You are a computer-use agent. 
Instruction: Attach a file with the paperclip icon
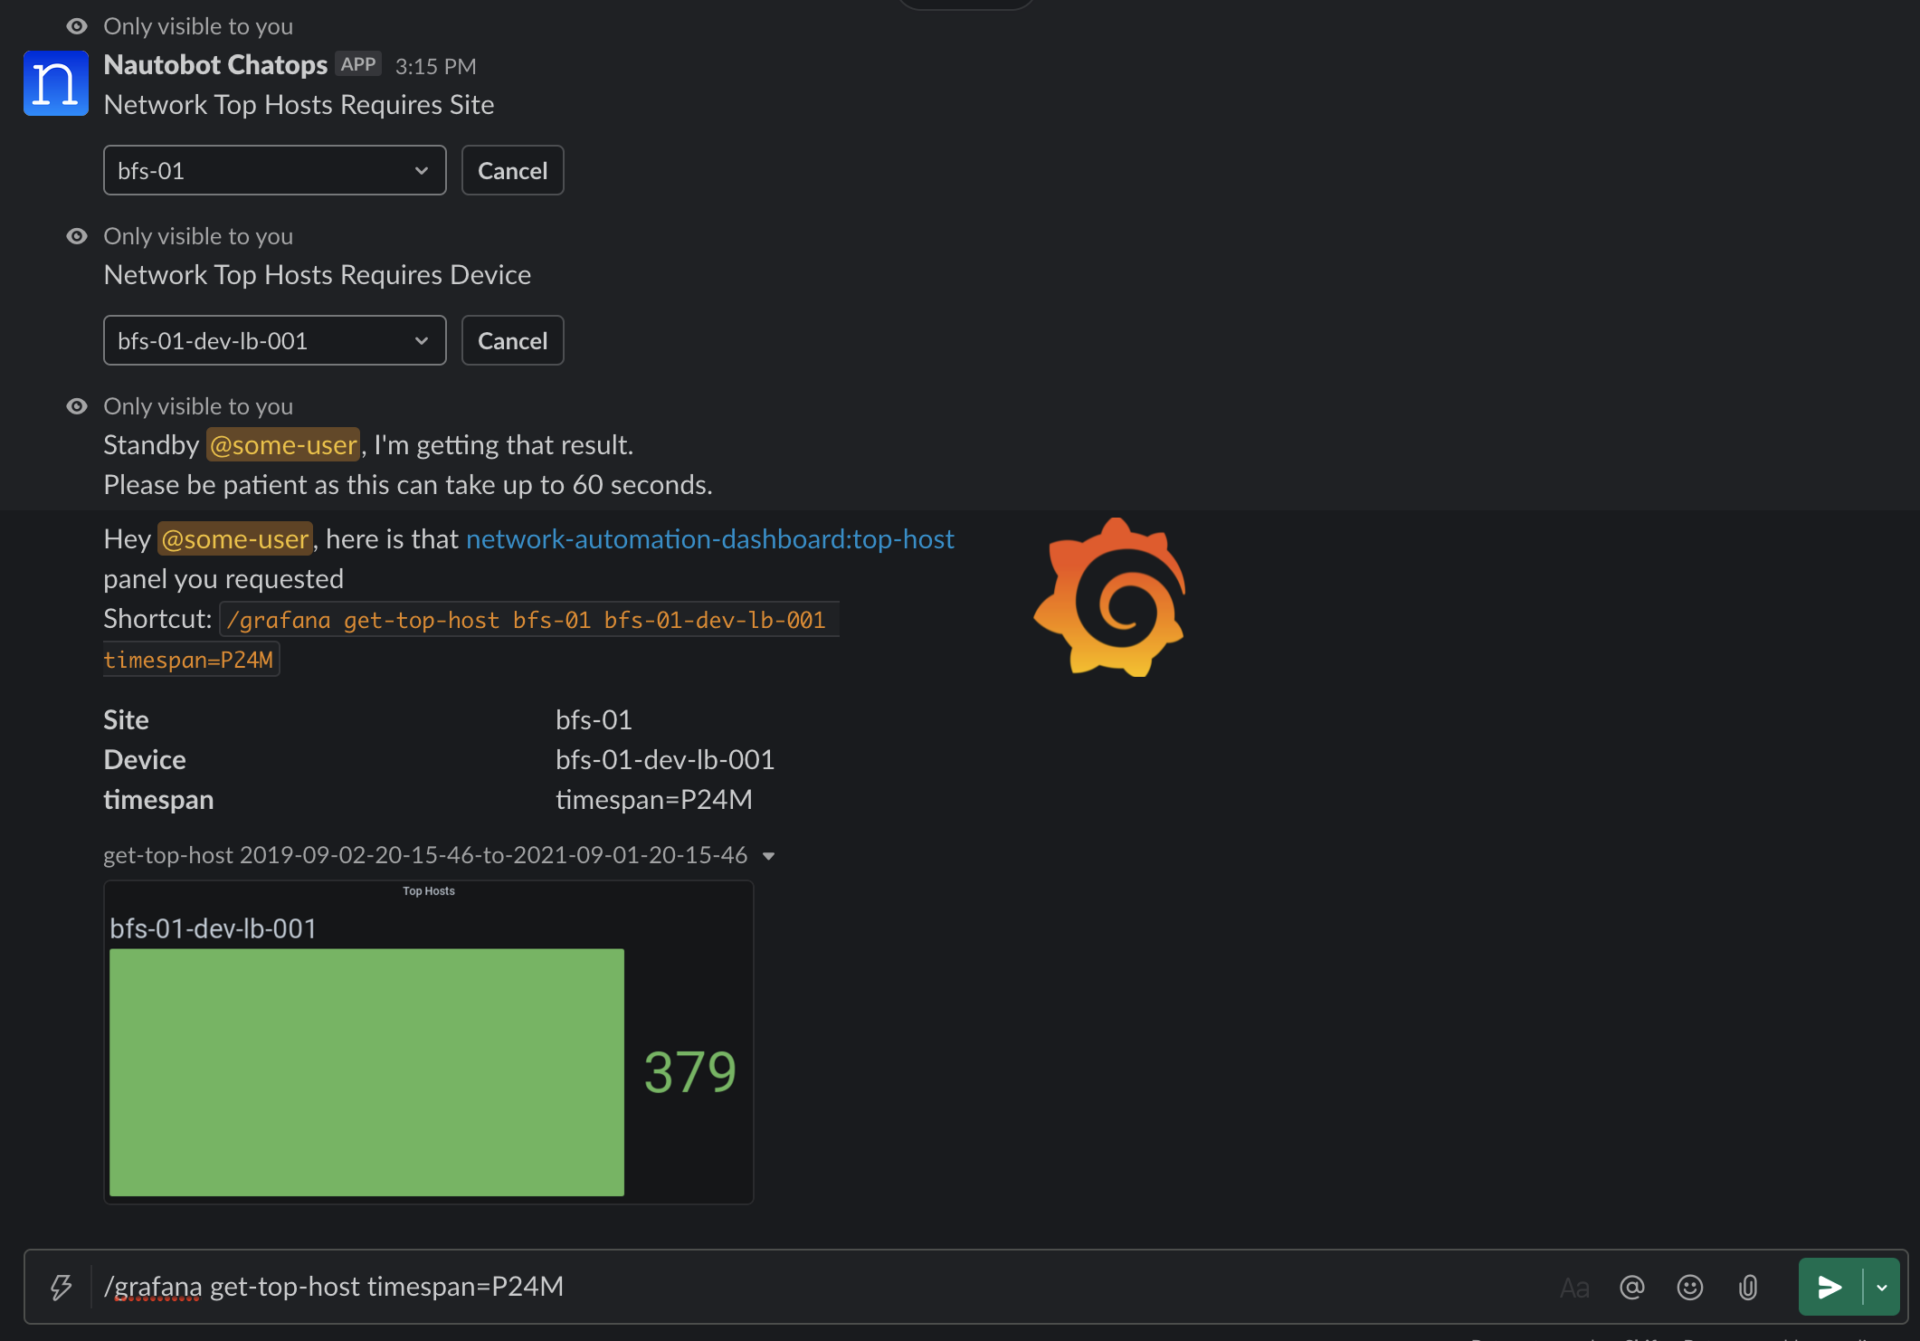tap(1748, 1287)
